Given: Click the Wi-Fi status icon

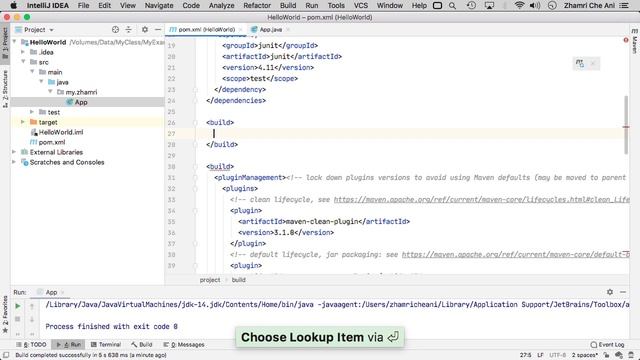Looking at the screenshot, I should [519, 6].
